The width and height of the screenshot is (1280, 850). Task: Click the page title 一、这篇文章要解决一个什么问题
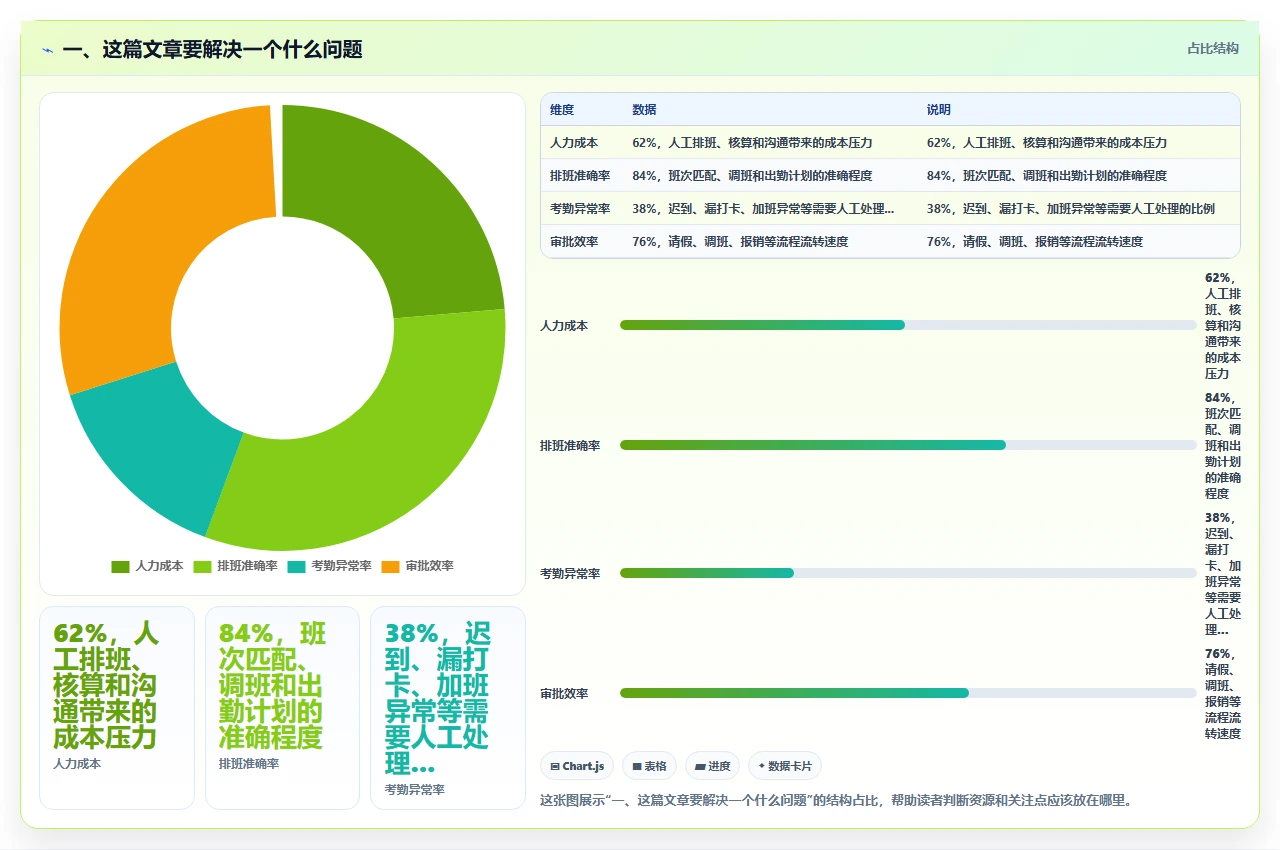click(212, 49)
